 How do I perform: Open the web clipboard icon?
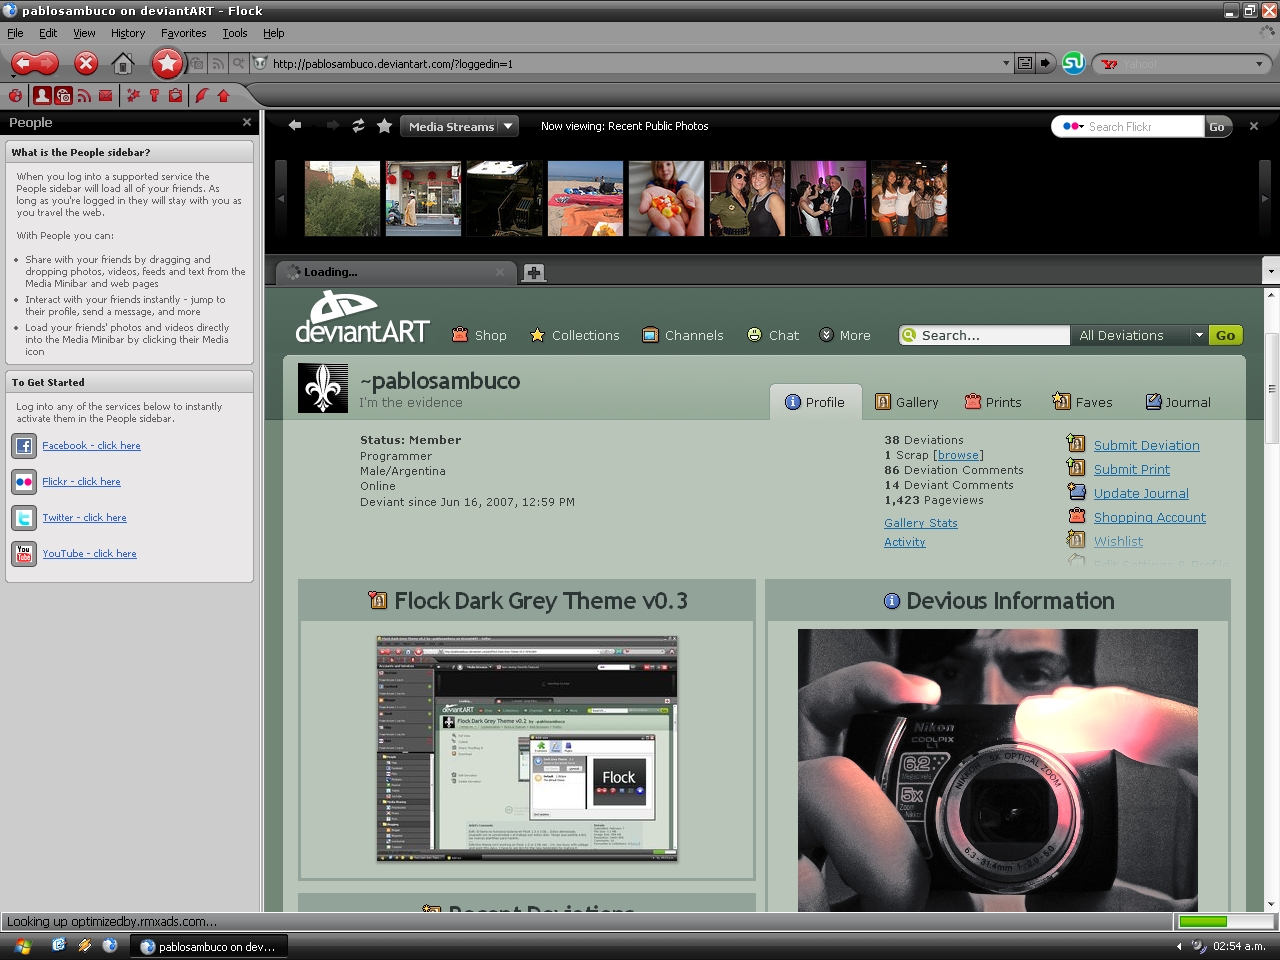click(x=174, y=96)
